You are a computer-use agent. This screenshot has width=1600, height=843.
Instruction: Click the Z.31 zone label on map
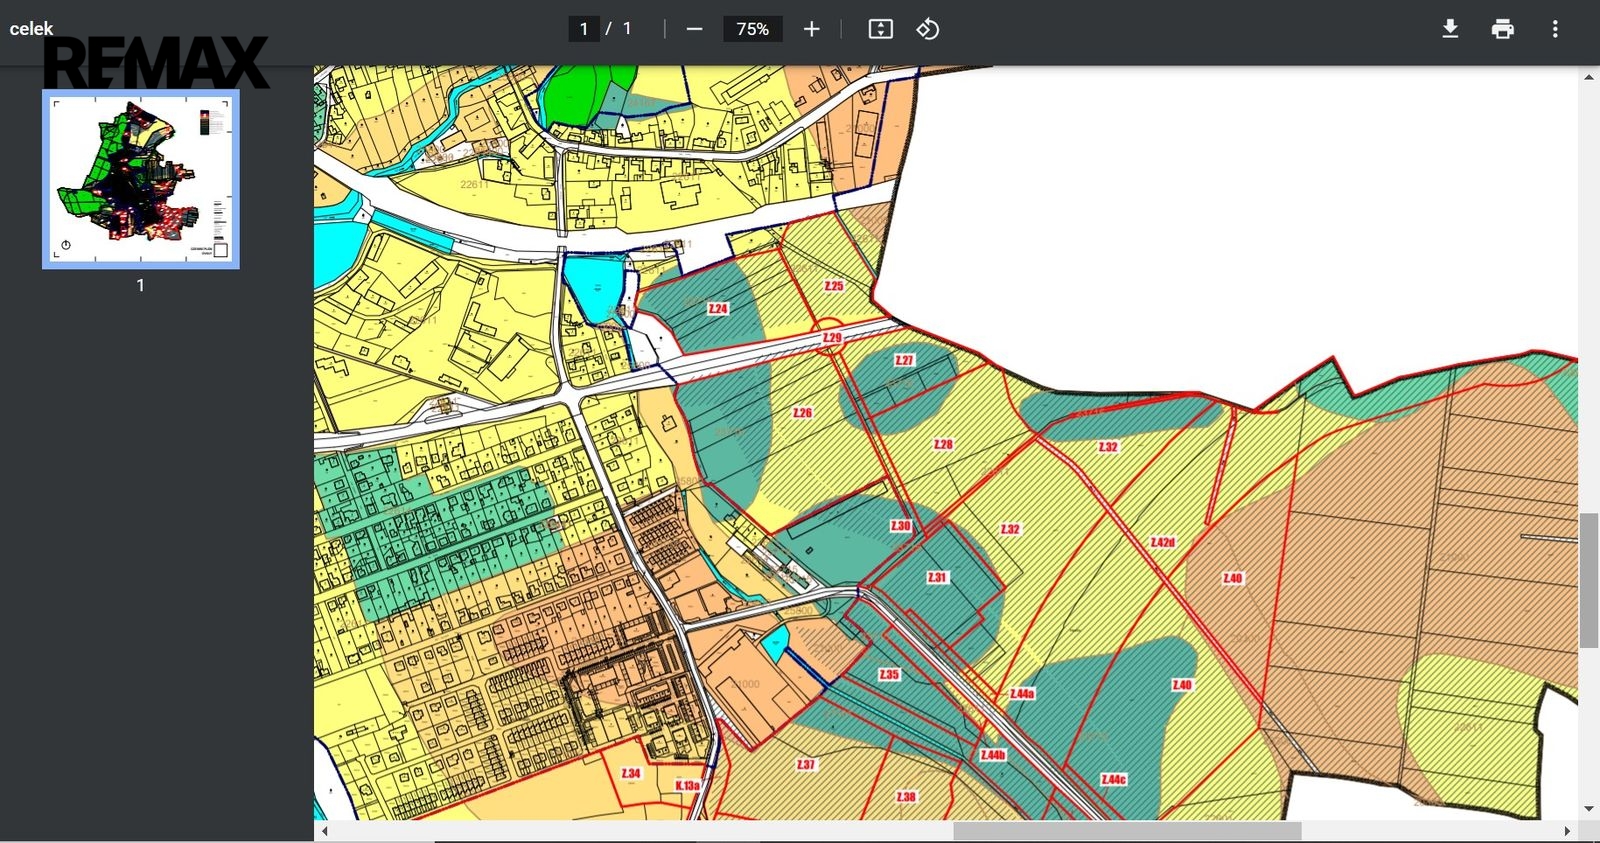[x=936, y=578]
